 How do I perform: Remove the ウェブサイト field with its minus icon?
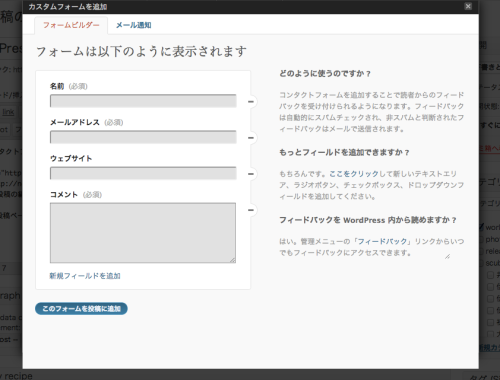[251, 174]
